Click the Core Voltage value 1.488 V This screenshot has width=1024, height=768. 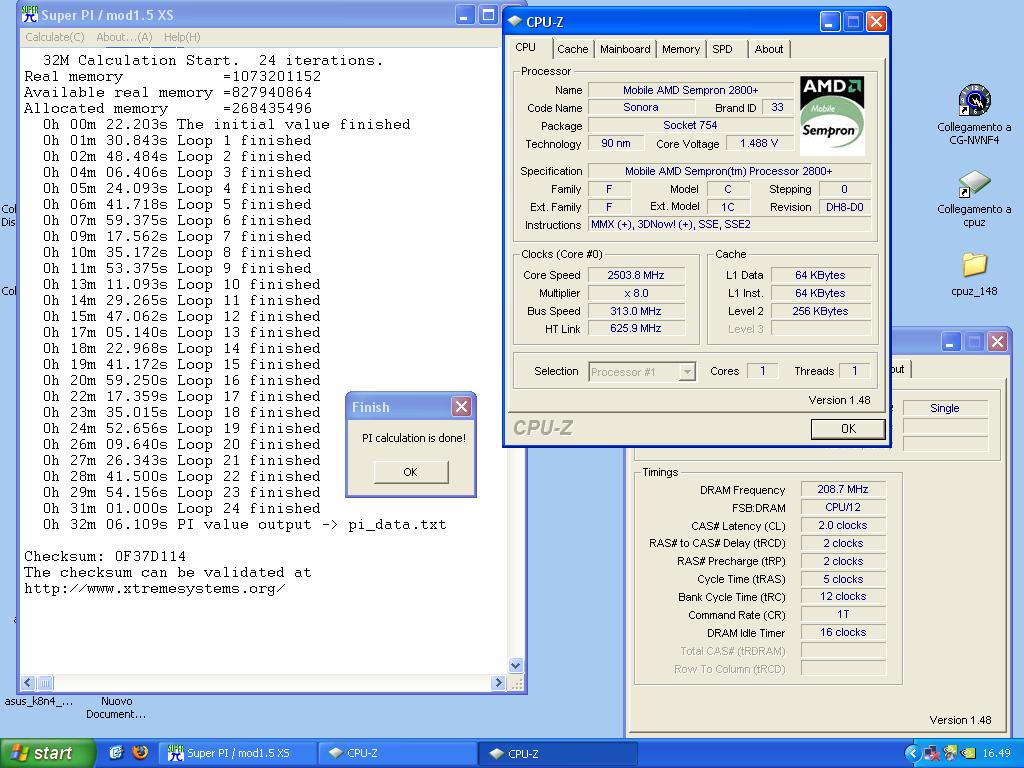[759, 143]
